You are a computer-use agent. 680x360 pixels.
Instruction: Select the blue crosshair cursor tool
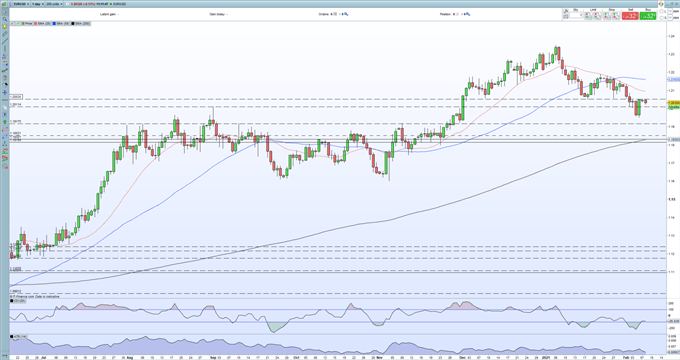pyautogui.click(x=5, y=92)
